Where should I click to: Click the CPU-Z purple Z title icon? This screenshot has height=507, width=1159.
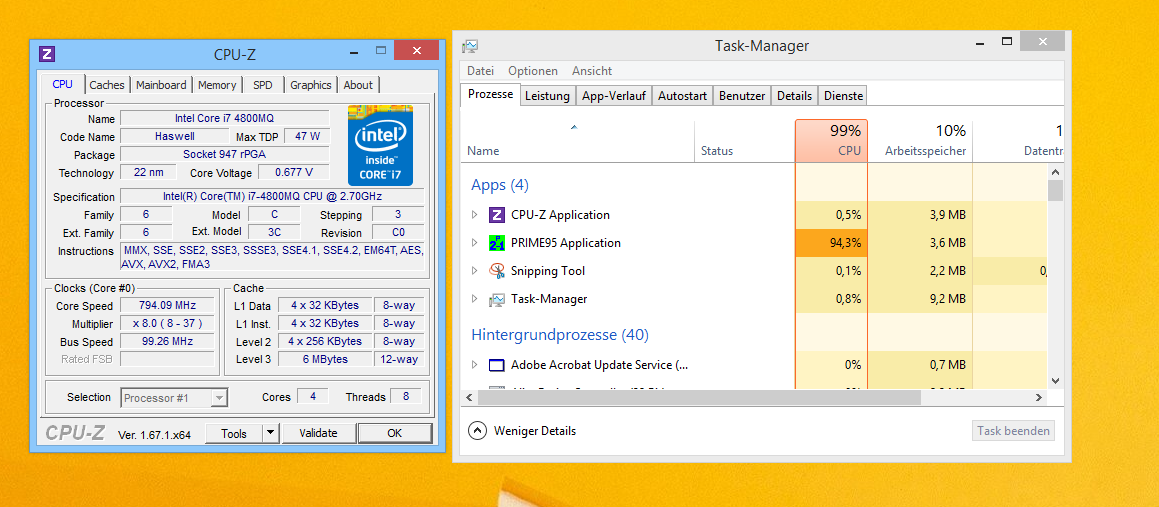tap(47, 54)
